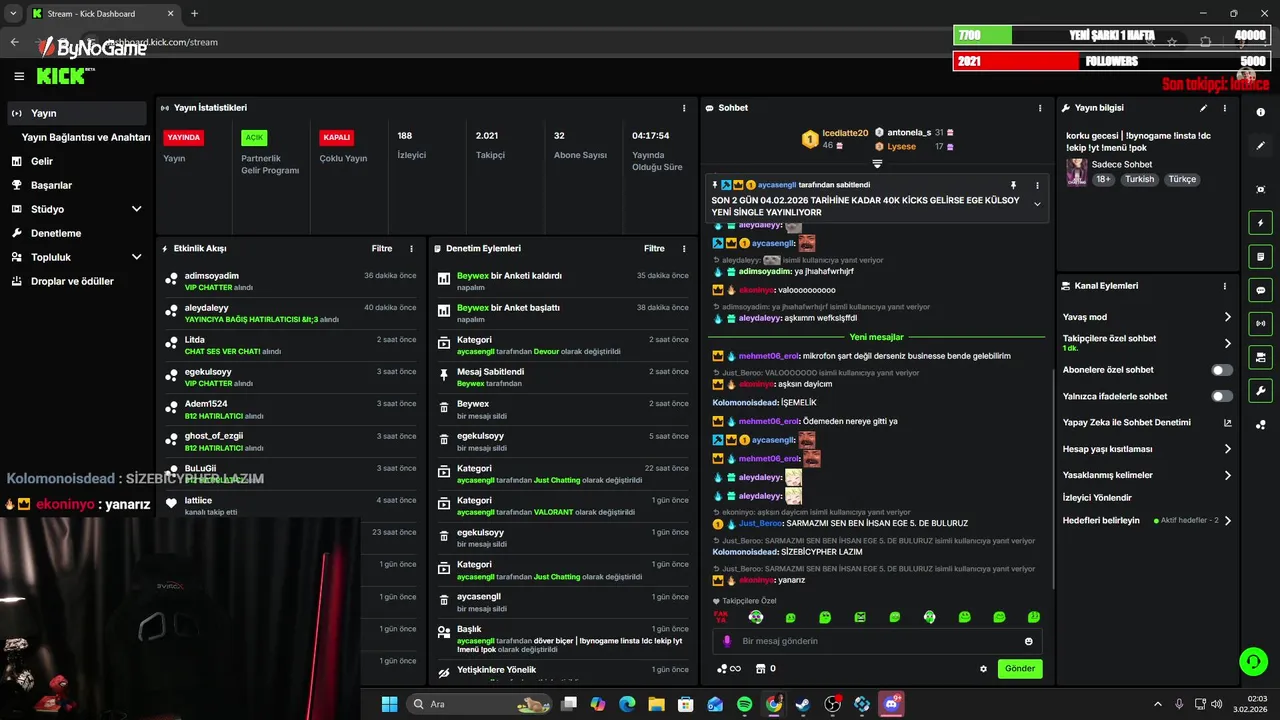Toggle the lightning bolt panel in right toolbar
1280x720 pixels.
(1260, 223)
